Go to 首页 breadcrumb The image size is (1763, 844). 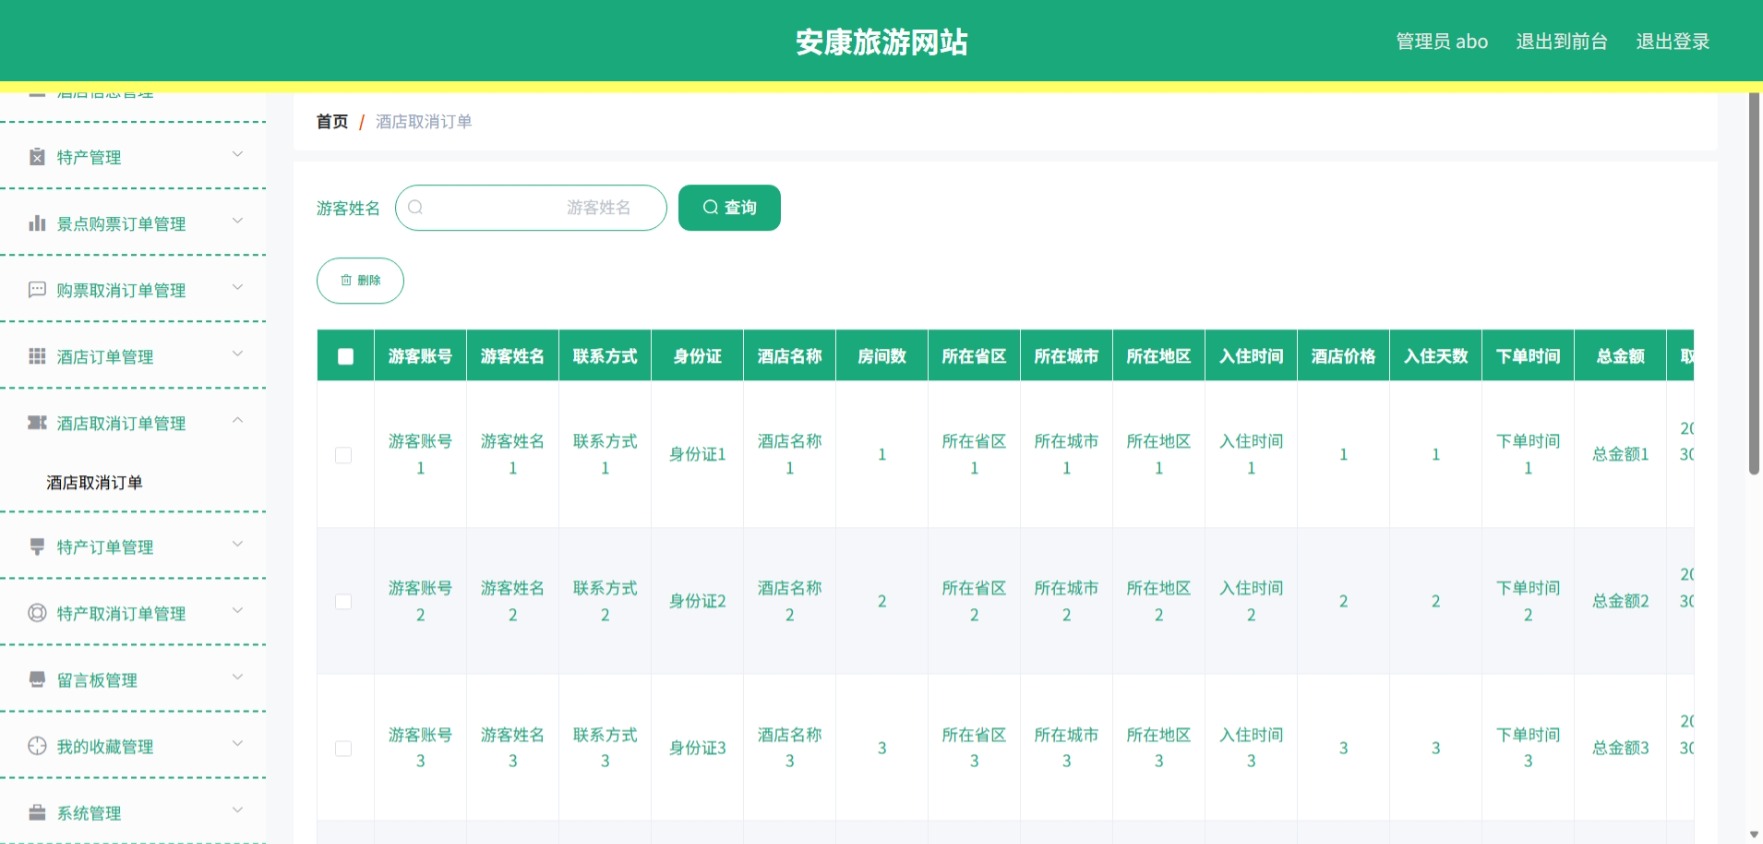(332, 121)
